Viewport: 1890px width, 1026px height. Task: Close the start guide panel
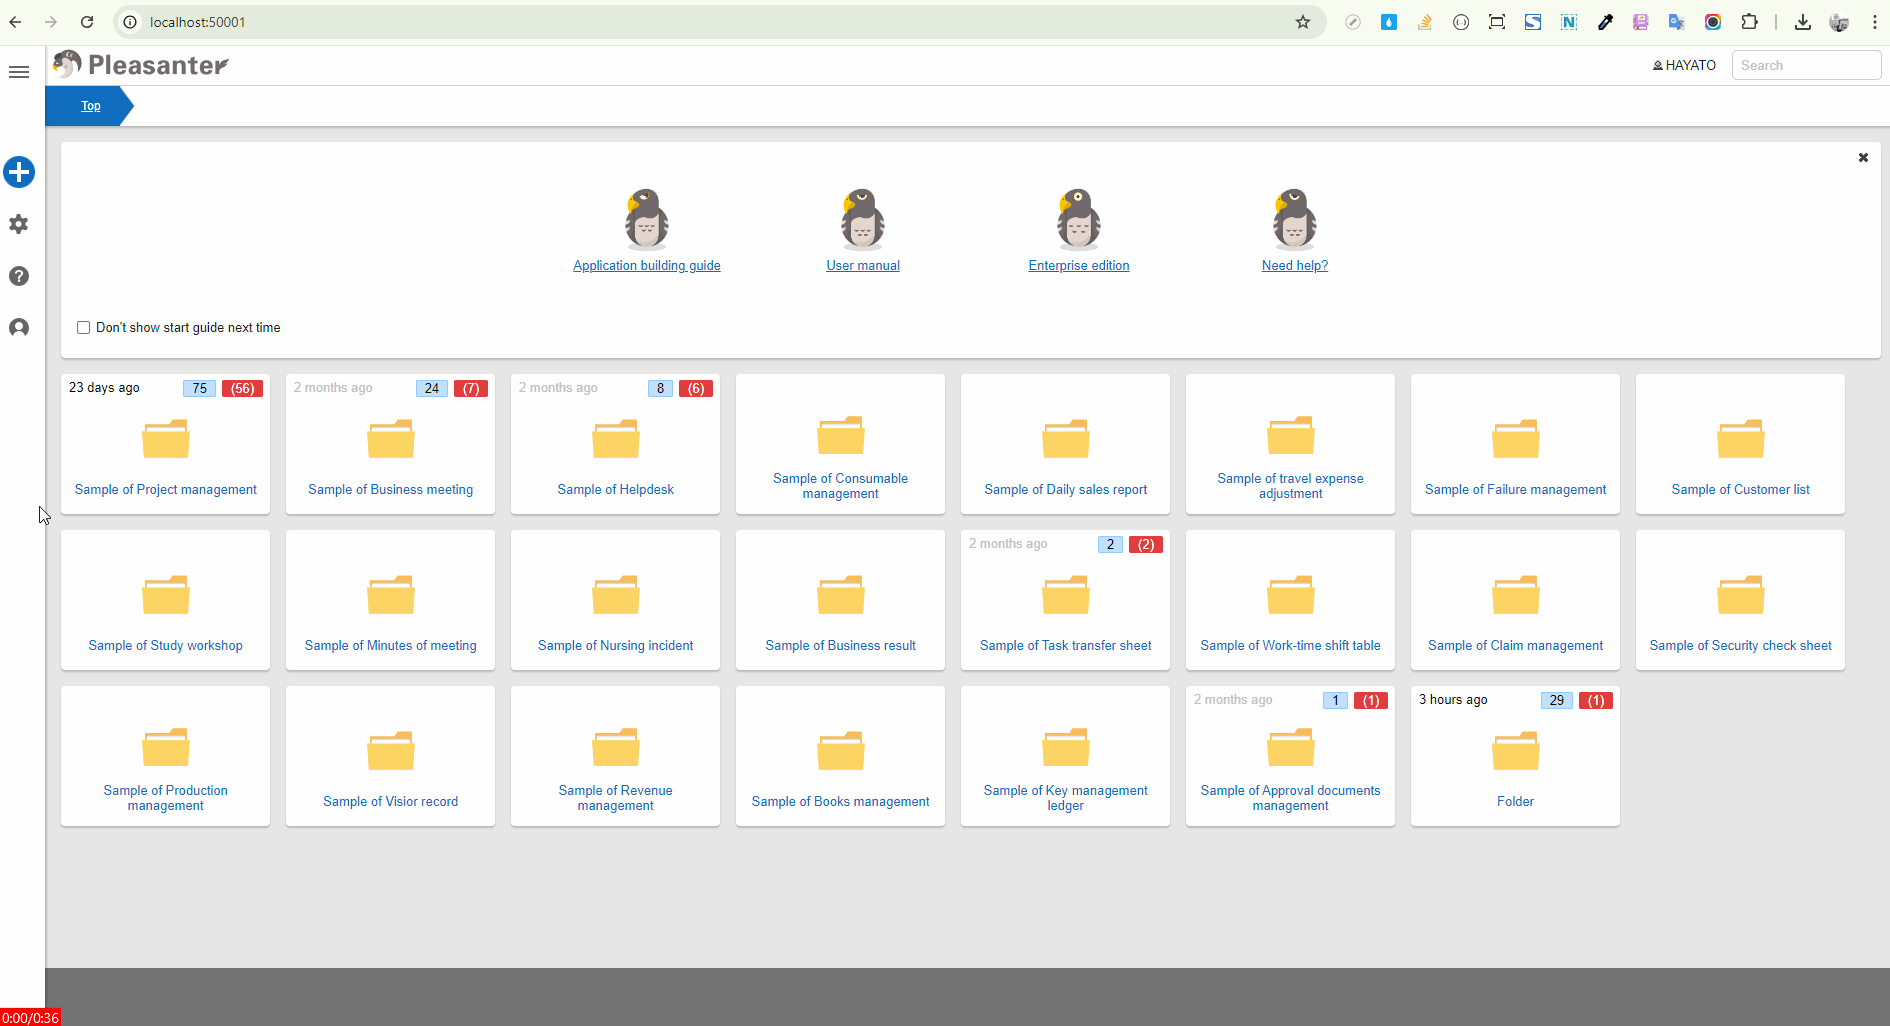[x=1863, y=158]
